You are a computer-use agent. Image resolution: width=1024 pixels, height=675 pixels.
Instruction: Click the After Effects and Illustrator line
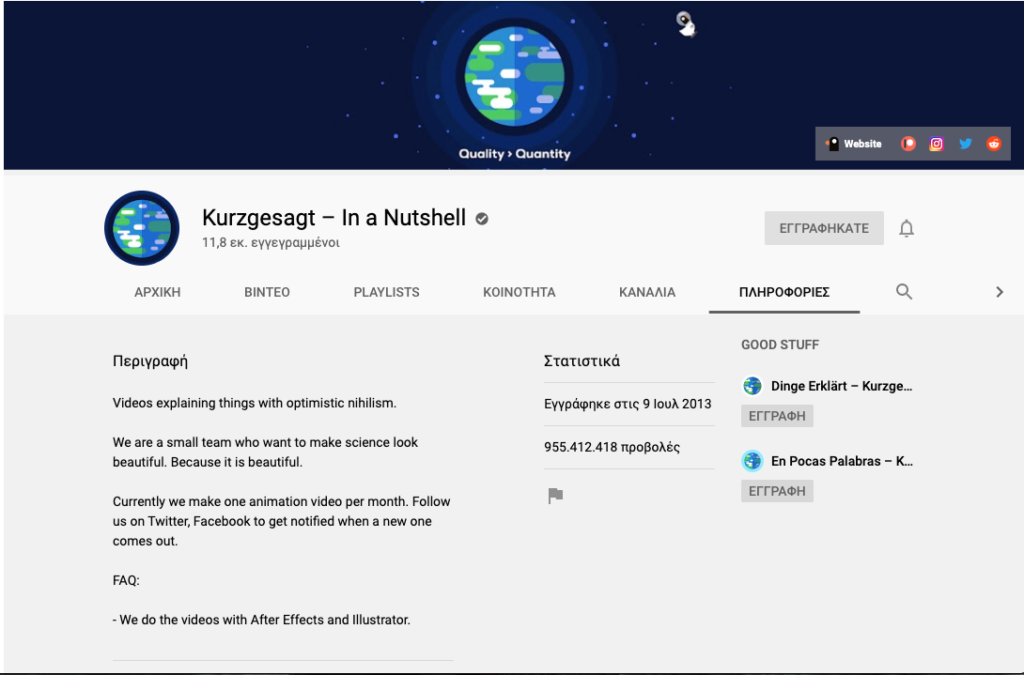pos(261,620)
